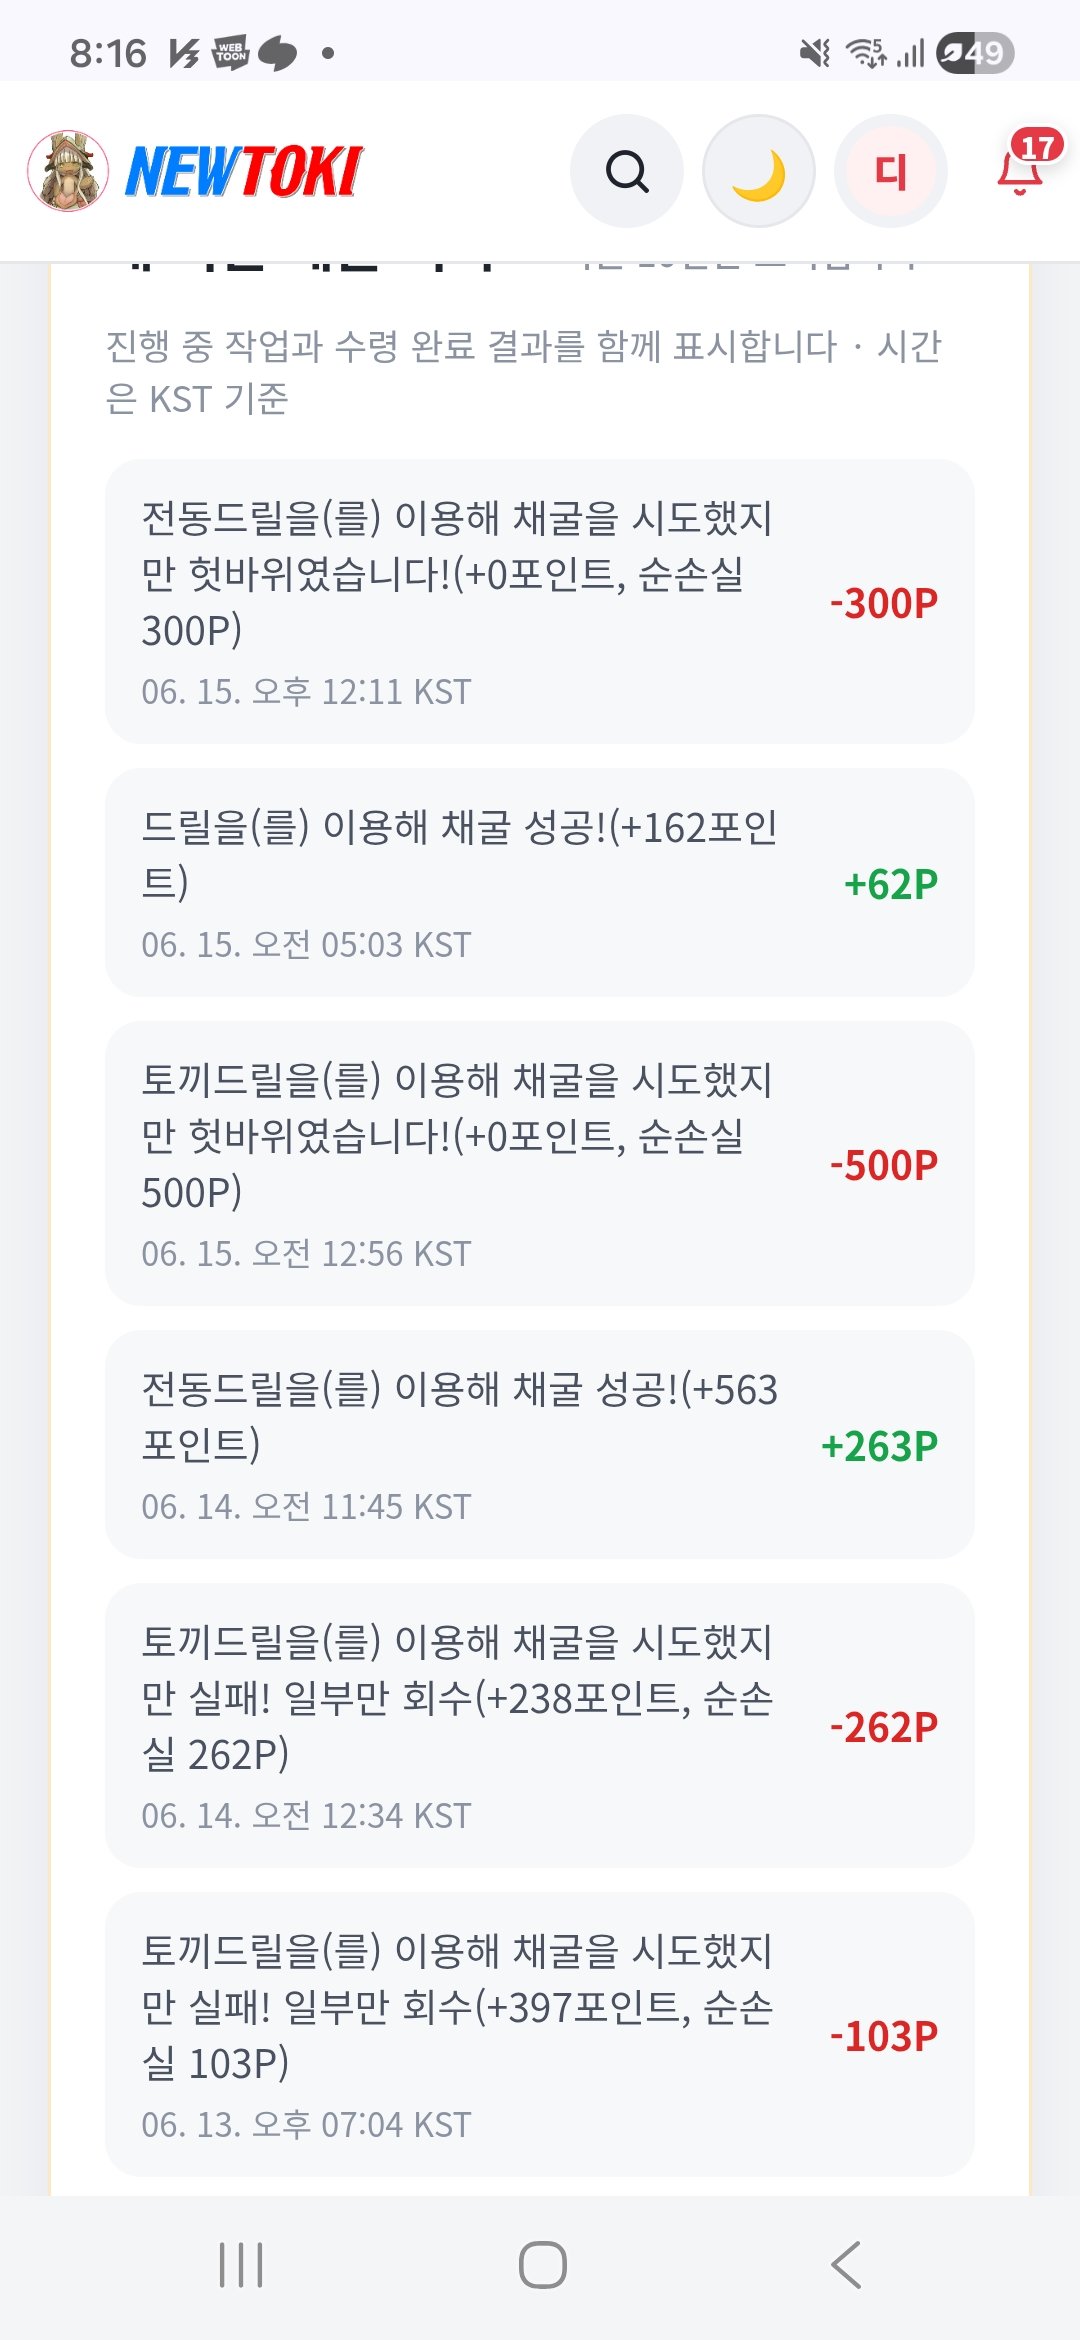
Task: Select the -103P 토끼드릴 entry
Action: 540,2034
